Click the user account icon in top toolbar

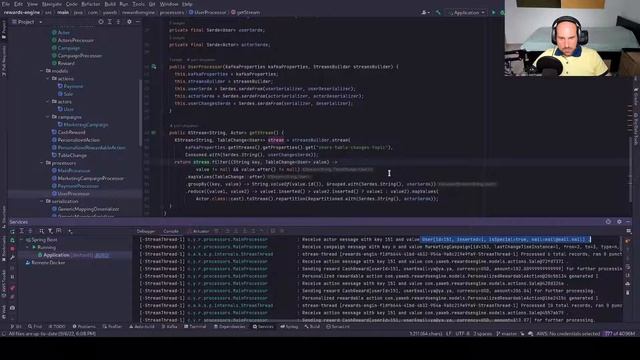(x=424, y=13)
